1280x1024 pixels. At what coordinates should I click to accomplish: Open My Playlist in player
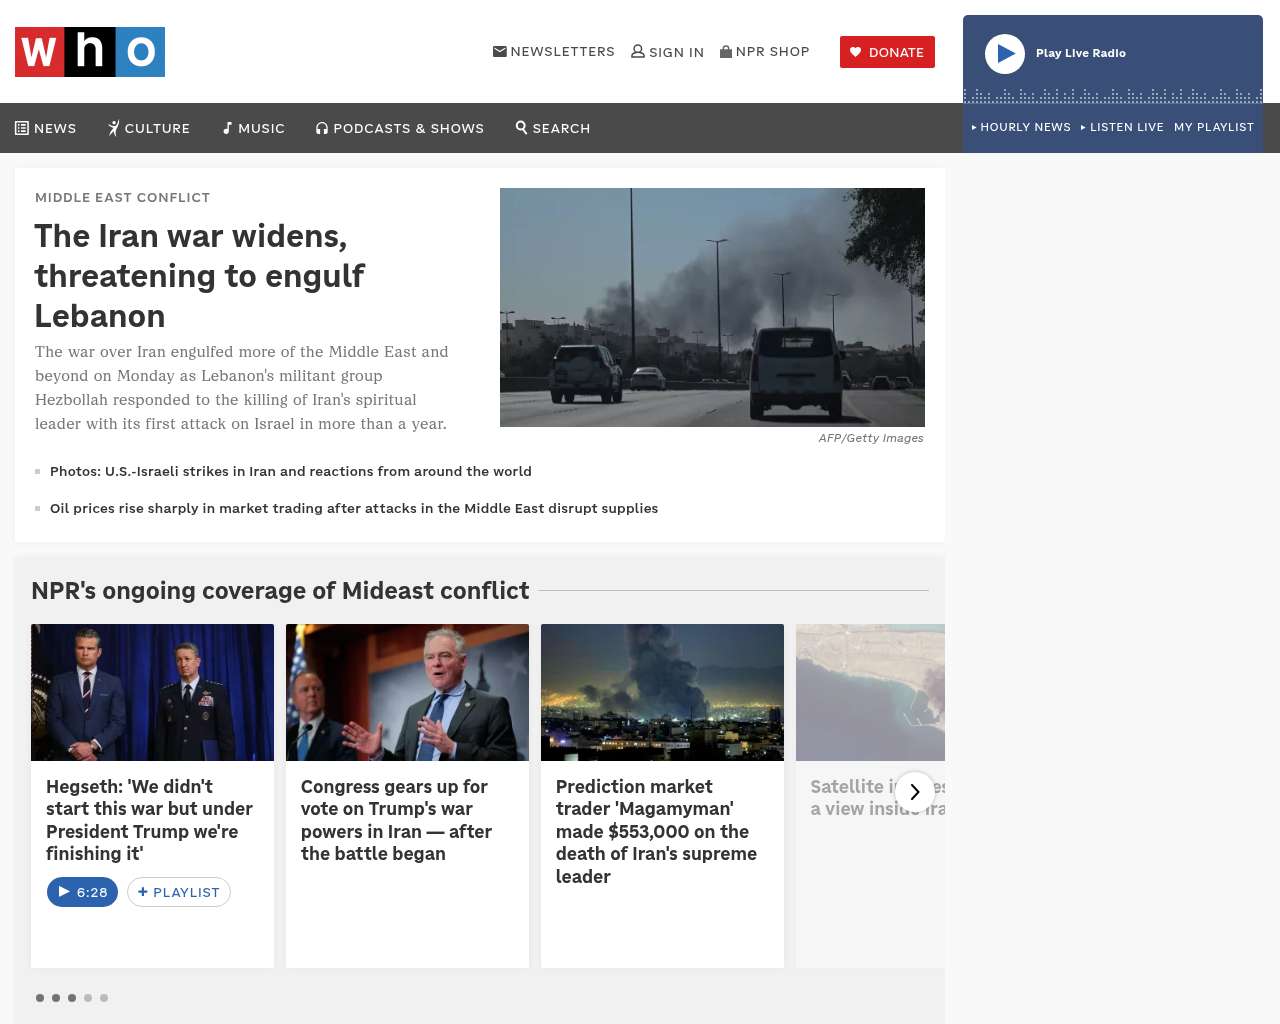[1213, 127]
